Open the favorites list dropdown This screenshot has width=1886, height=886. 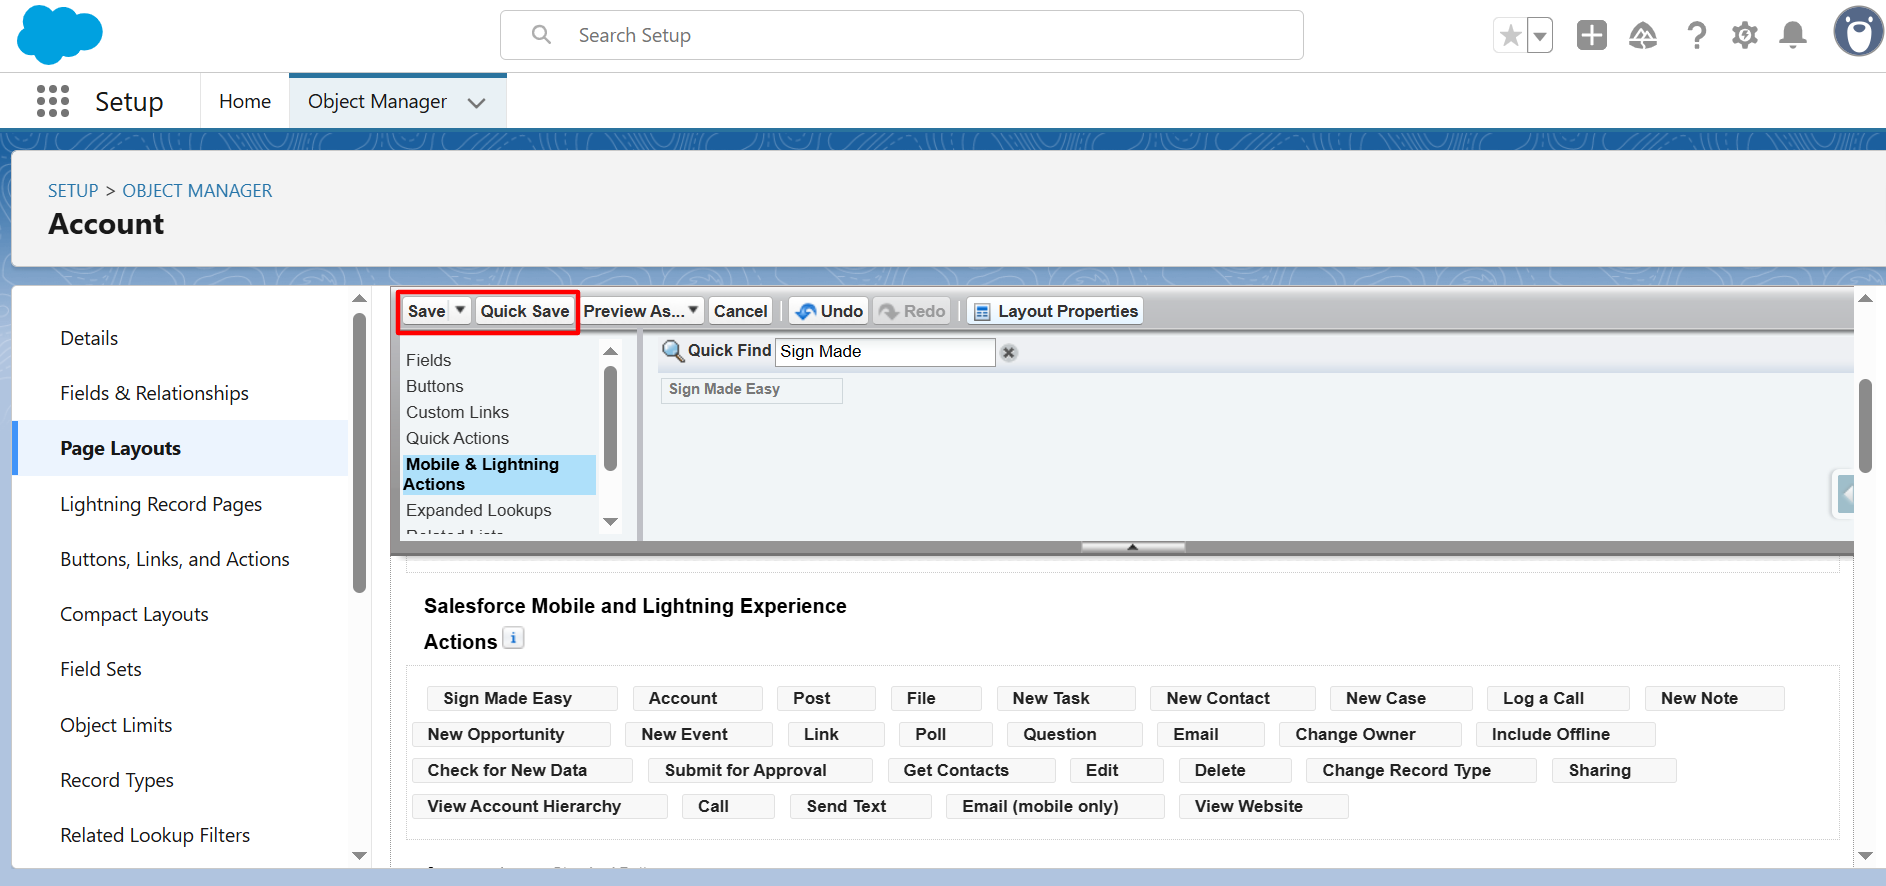(x=1540, y=36)
